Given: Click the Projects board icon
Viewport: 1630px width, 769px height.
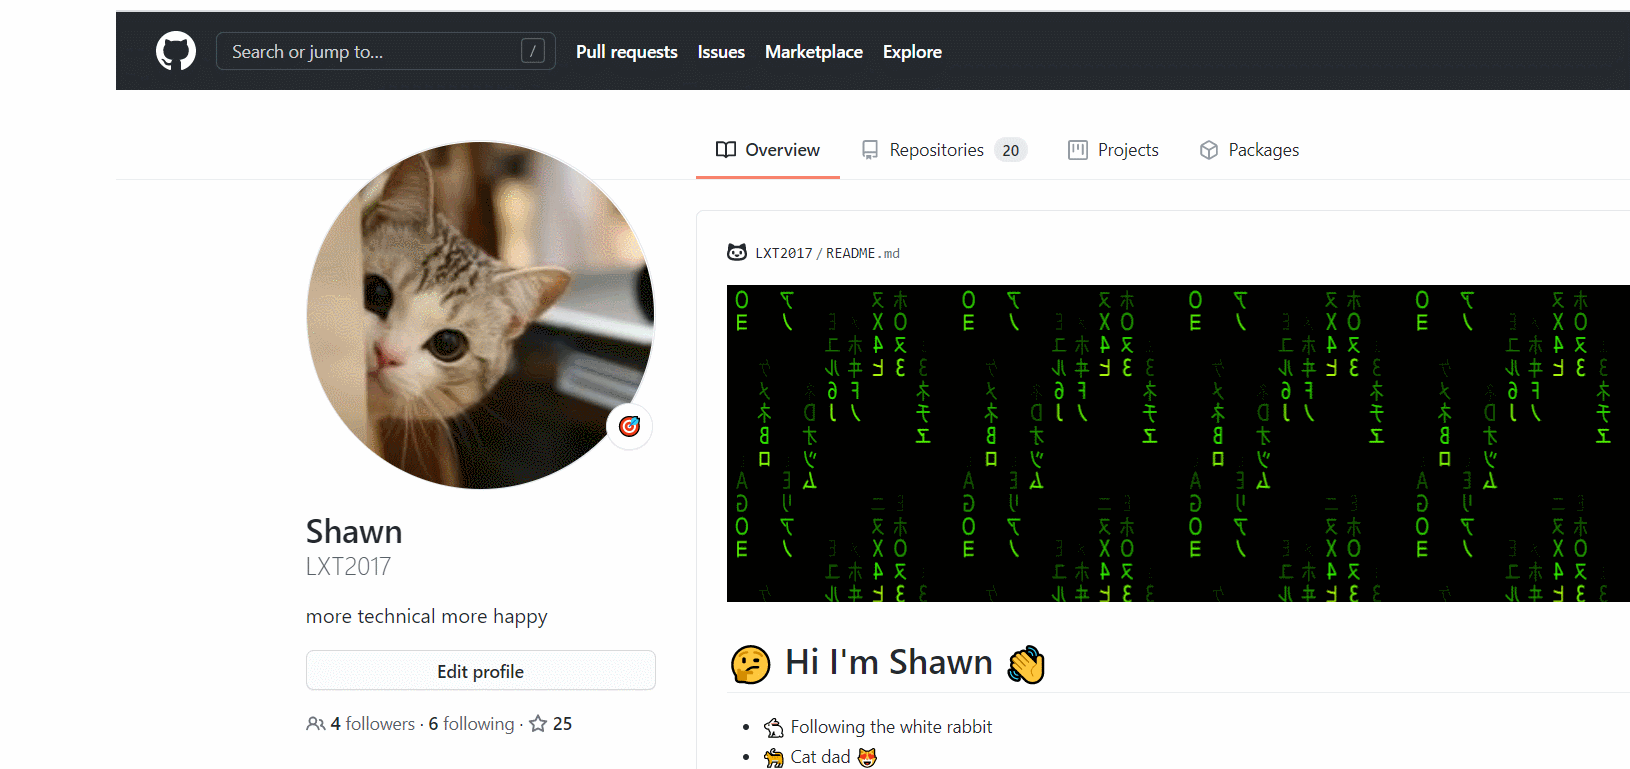Looking at the screenshot, I should tap(1077, 150).
